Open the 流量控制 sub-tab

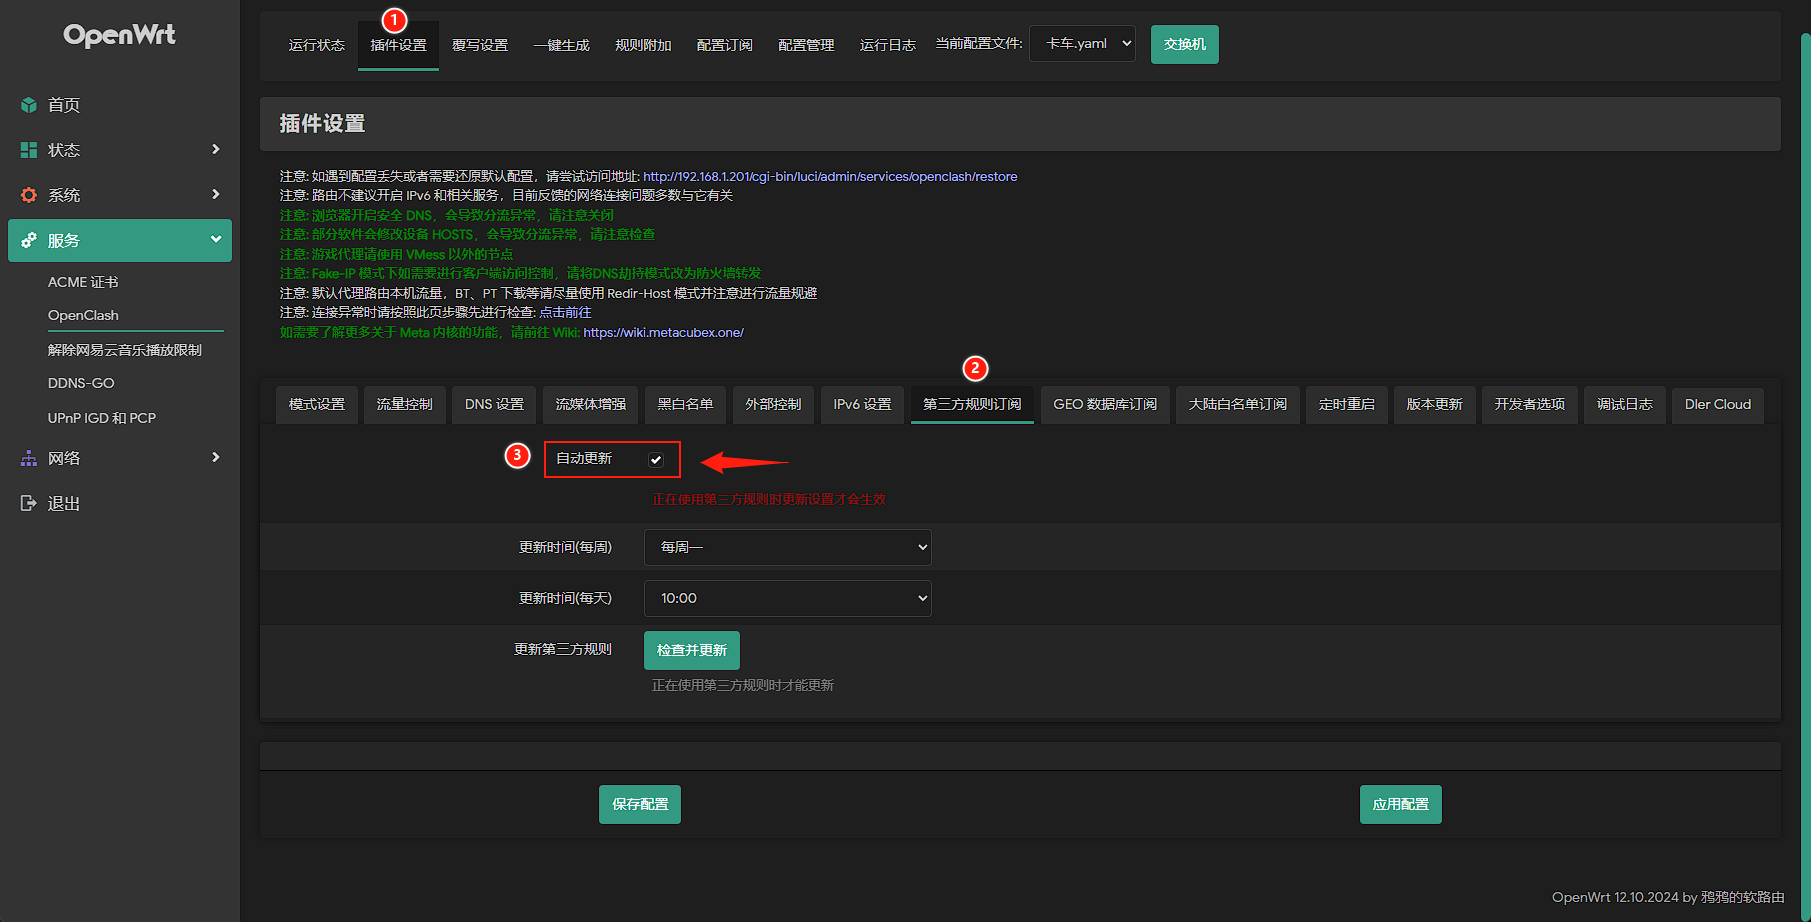coord(405,404)
